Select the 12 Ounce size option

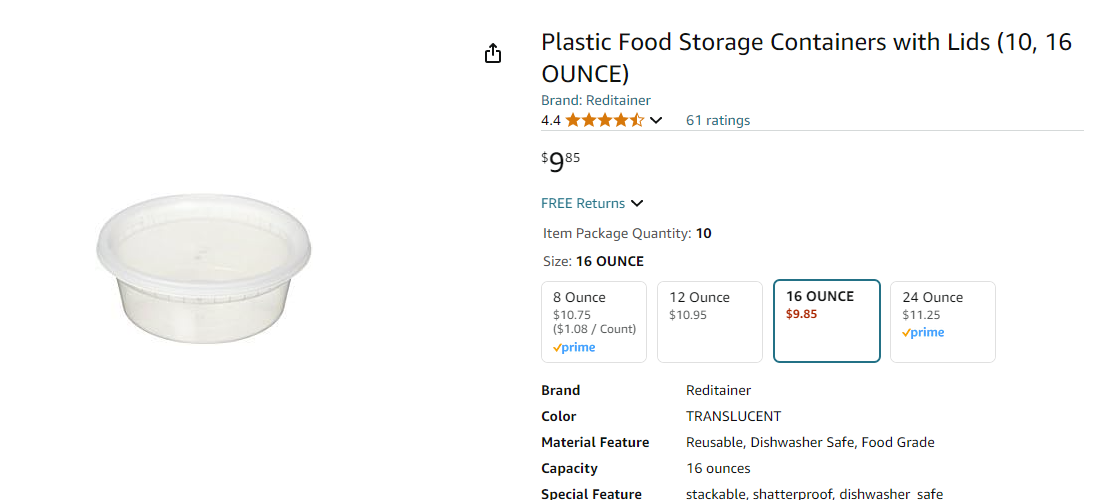(x=710, y=321)
